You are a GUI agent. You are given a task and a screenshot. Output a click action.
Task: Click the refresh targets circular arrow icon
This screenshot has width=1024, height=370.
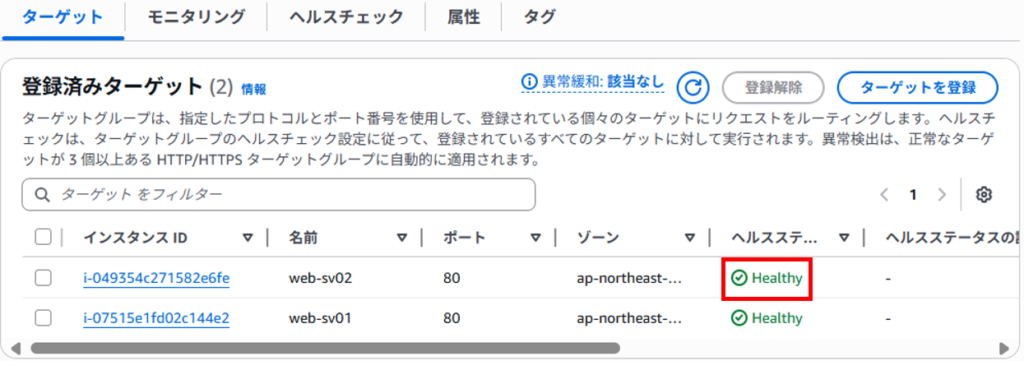pos(693,87)
